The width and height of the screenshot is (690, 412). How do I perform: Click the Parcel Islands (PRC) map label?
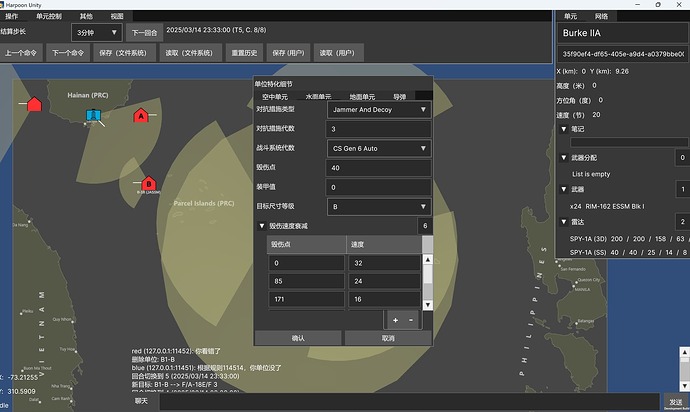point(204,203)
